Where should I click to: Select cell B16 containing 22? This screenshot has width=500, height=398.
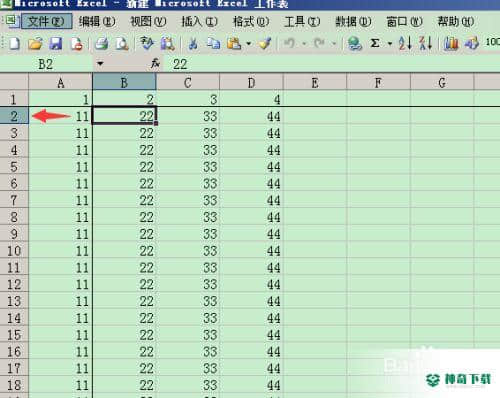124,351
